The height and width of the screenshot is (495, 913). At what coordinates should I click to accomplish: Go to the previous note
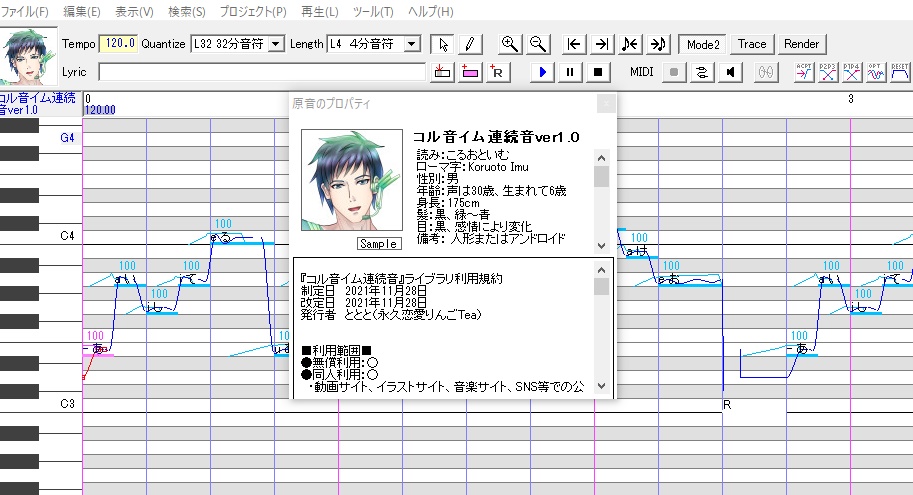point(629,44)
